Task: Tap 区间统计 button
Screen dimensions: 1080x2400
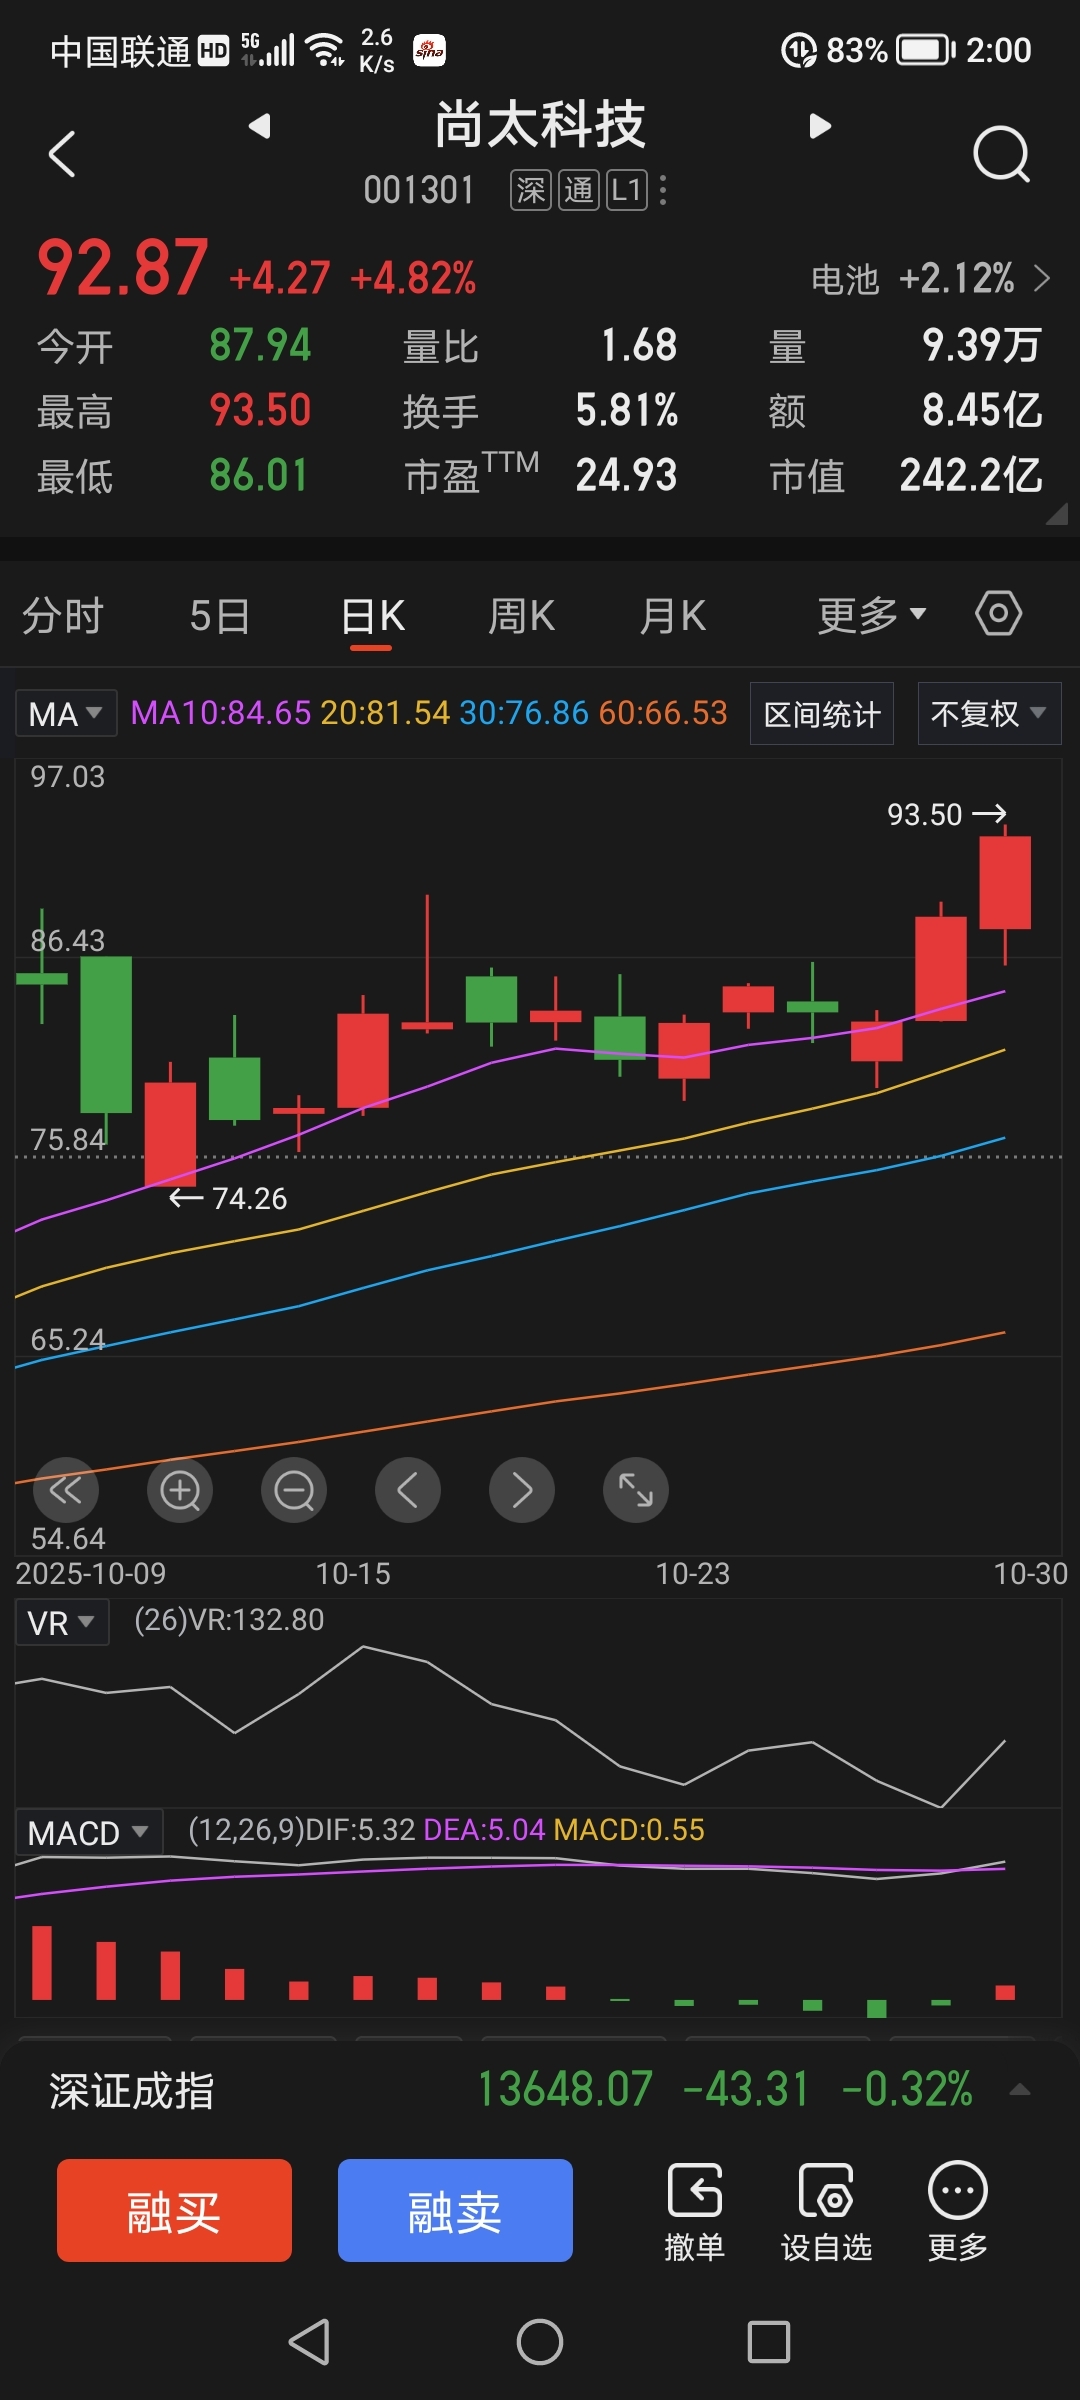Action: pos(822,714)
